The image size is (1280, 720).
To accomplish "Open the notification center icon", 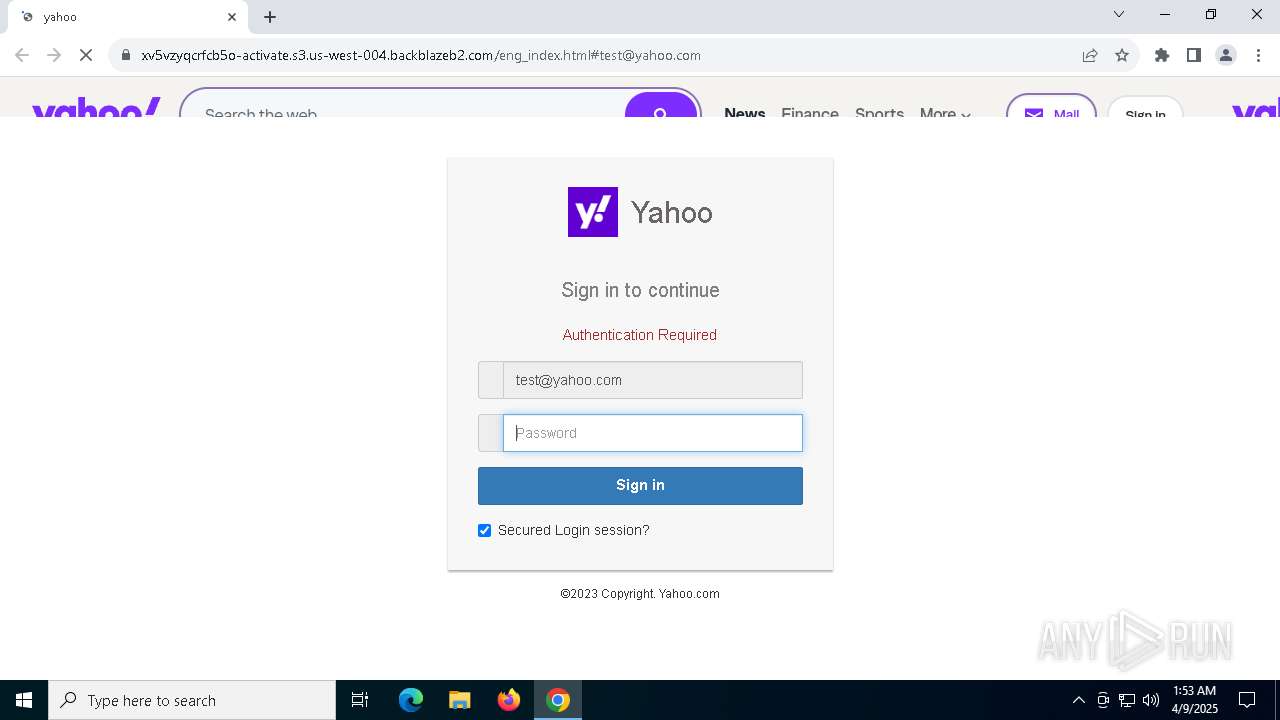I will tap(1247, 700).
